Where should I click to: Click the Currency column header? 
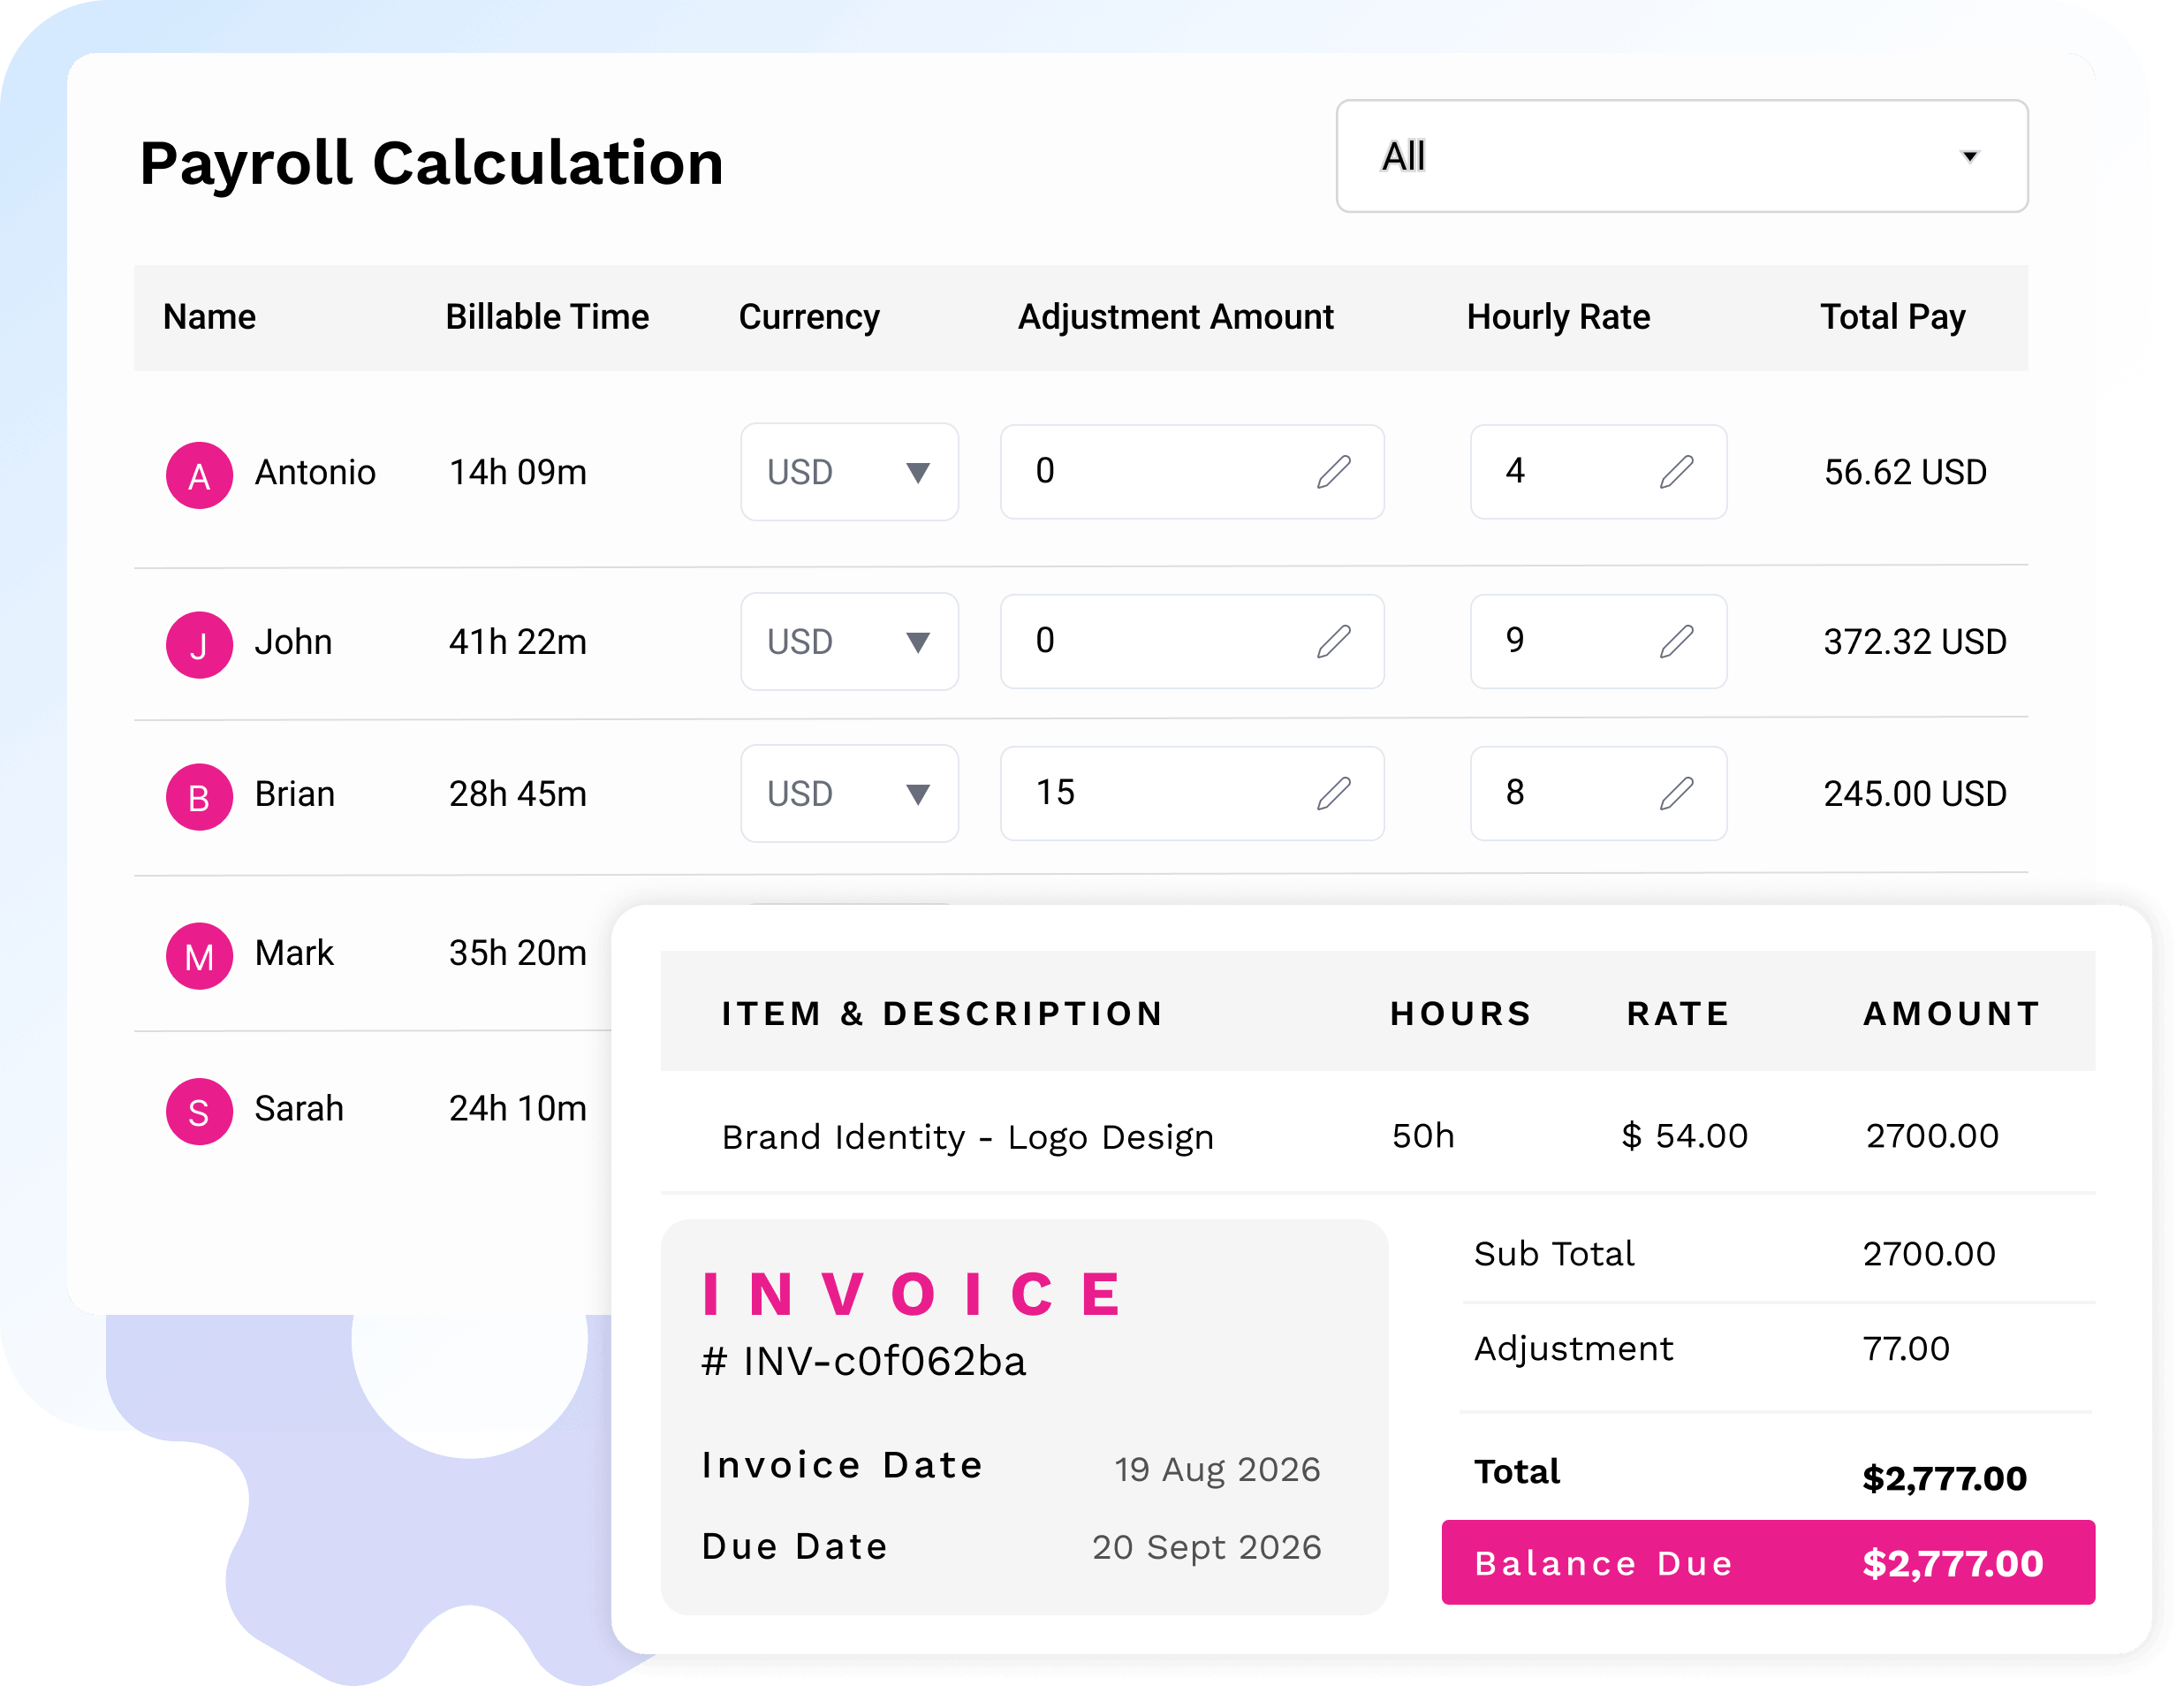pyautogui.click(x=809, y=317)
